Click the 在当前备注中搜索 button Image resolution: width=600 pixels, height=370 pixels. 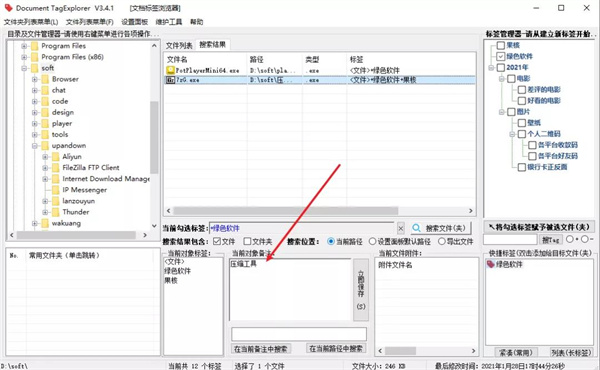tap(261, 349)
